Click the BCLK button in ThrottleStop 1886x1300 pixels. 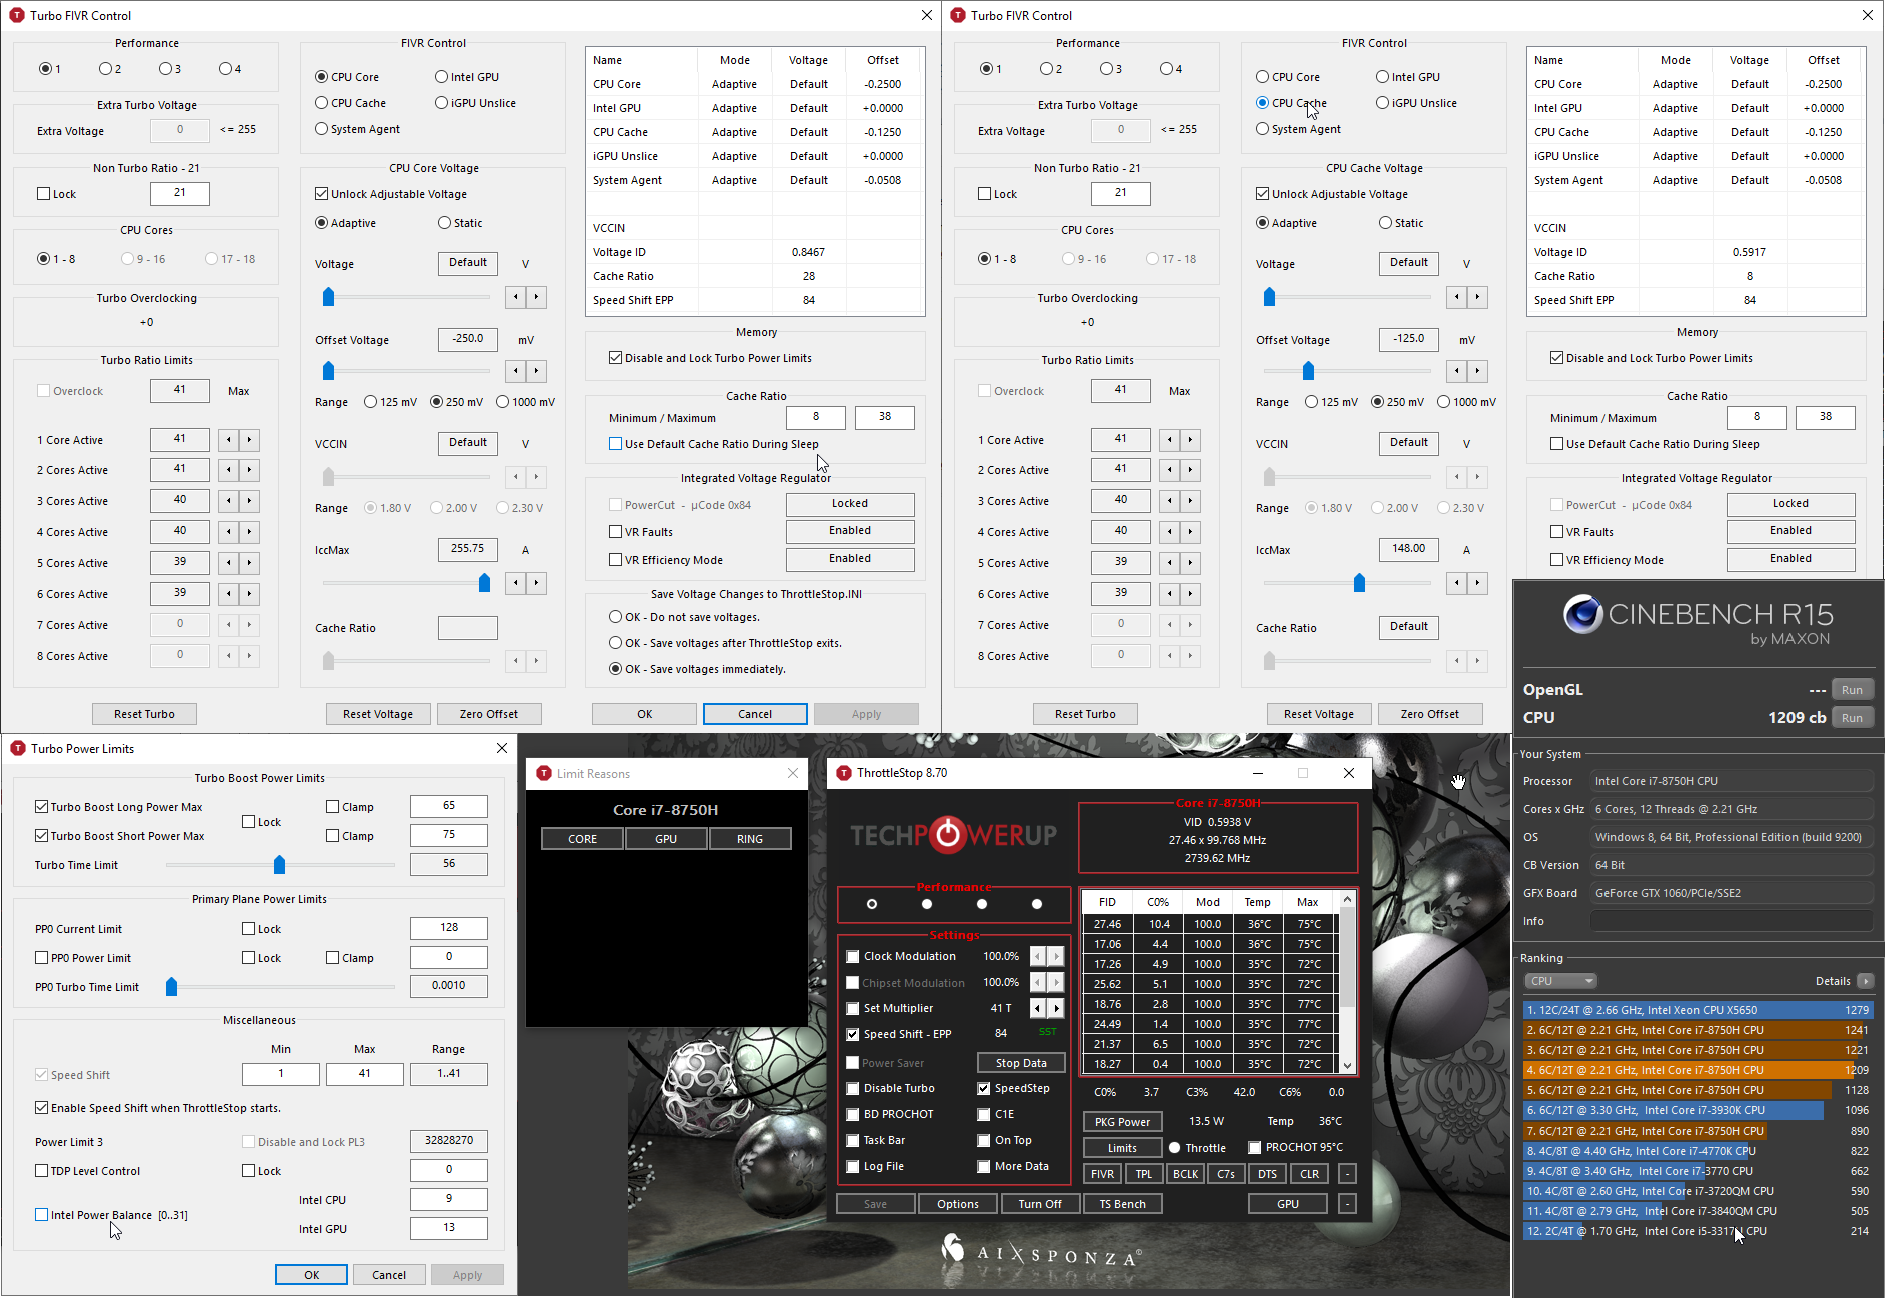point(1185,1174)
